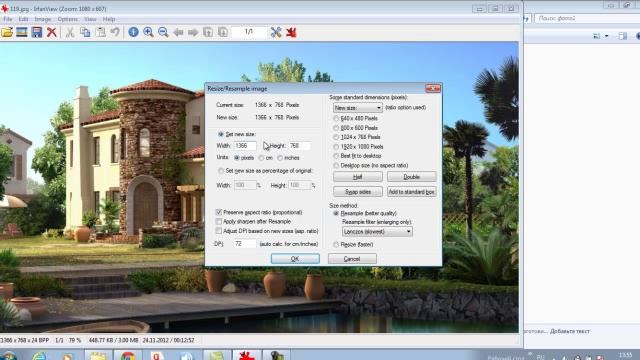The width and height of the screenshot is (640, 360).
Task: Click the red X Delete icon
Action: tap(51, 32)
